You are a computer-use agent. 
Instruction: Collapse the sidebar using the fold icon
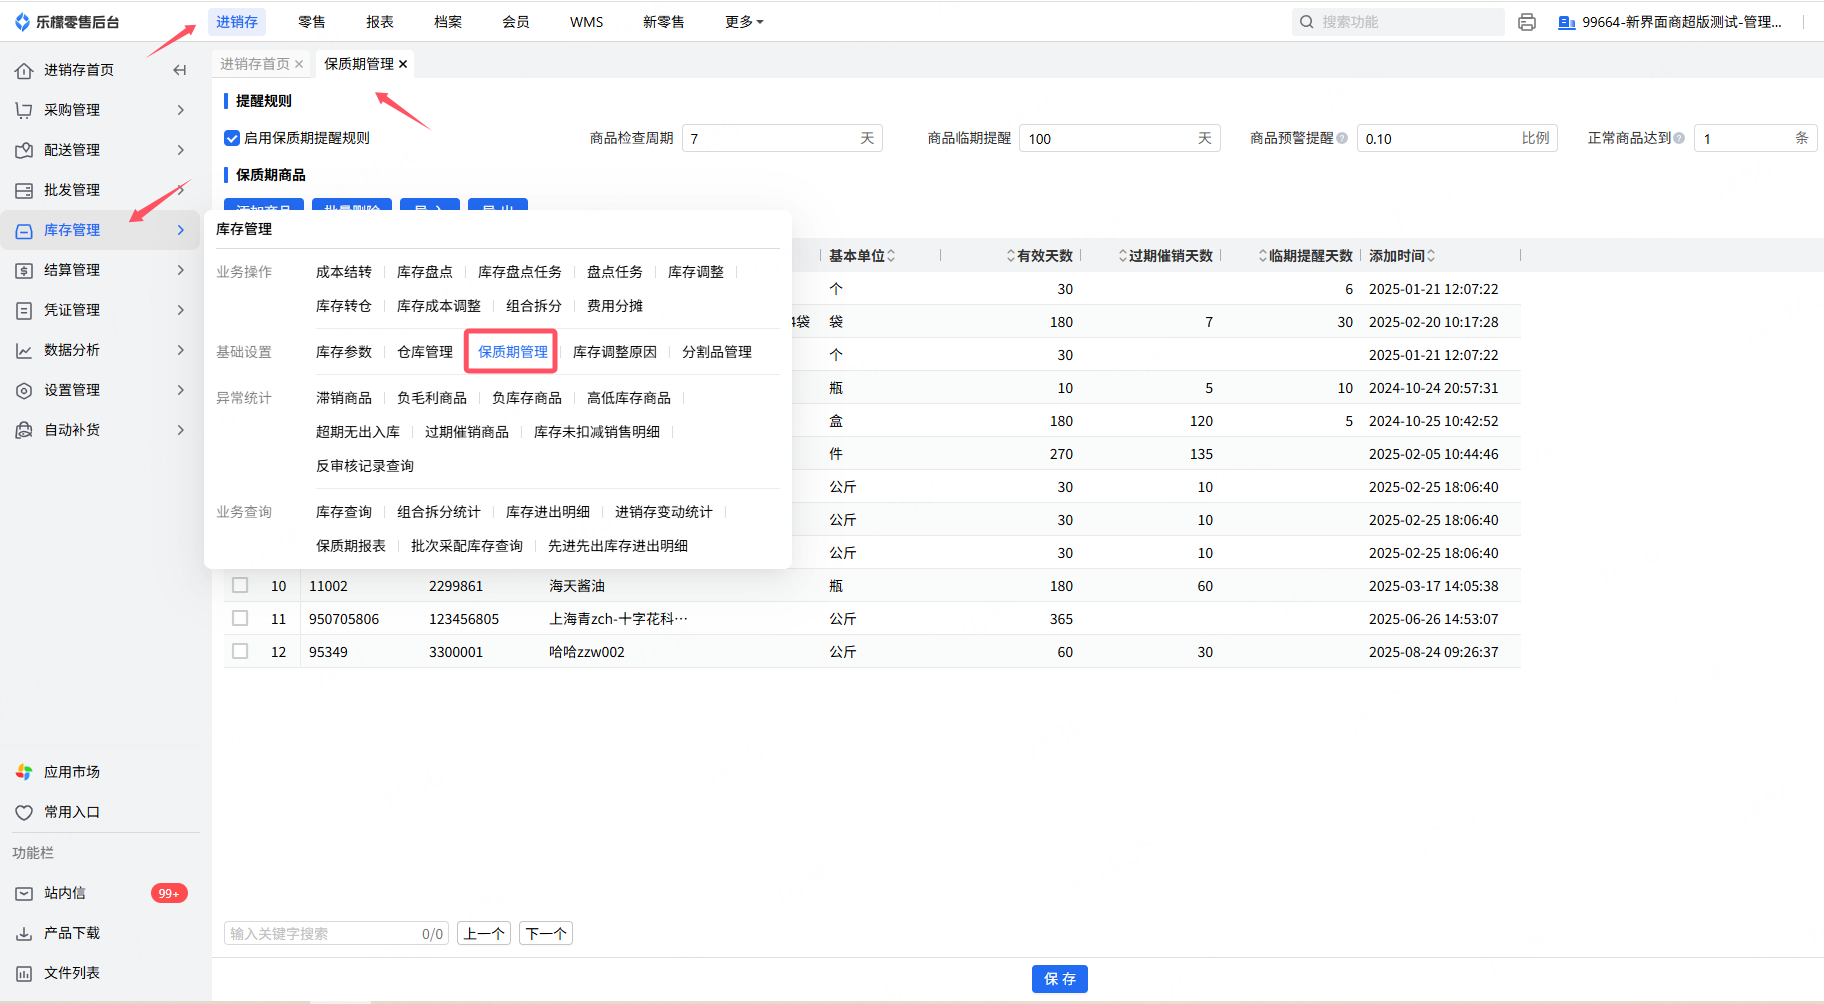[x=180, y=70]
